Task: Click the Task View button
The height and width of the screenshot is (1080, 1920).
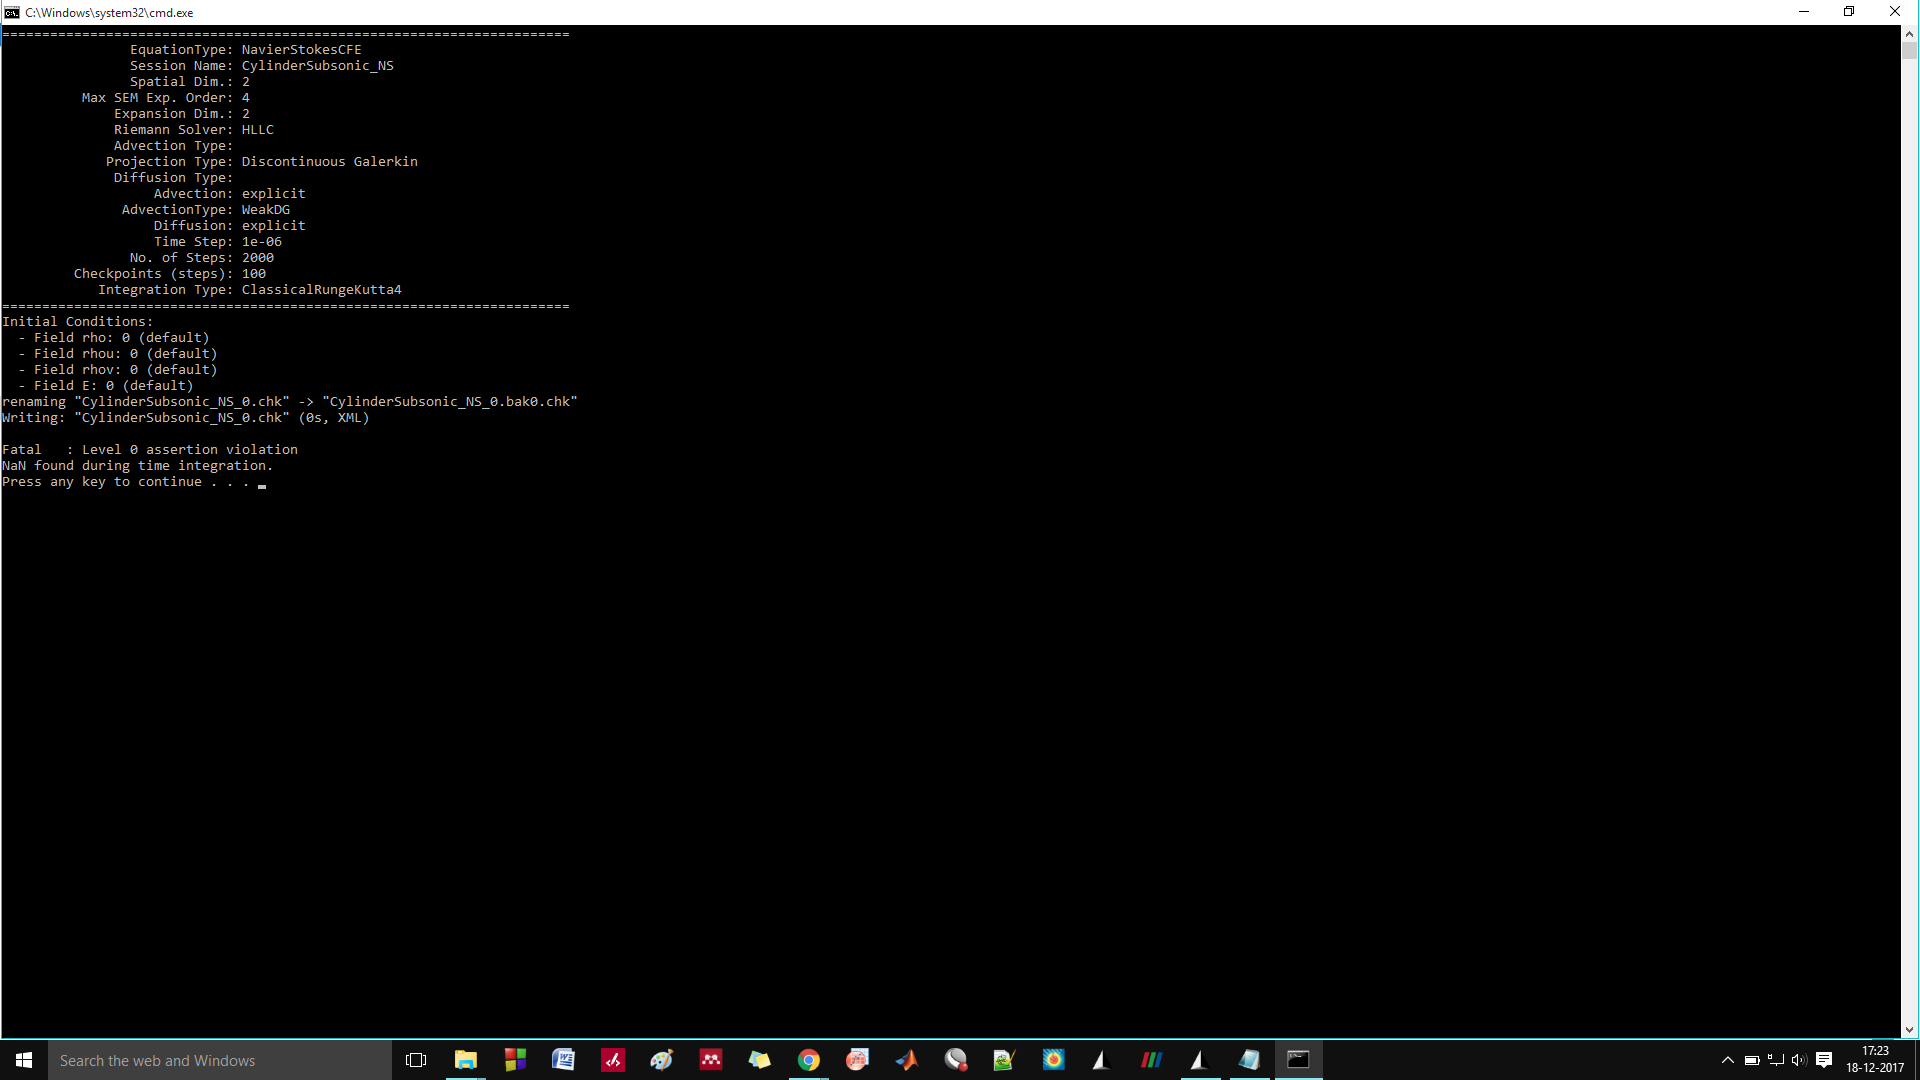Action: pyautogui.click(x=416, y=1060)
